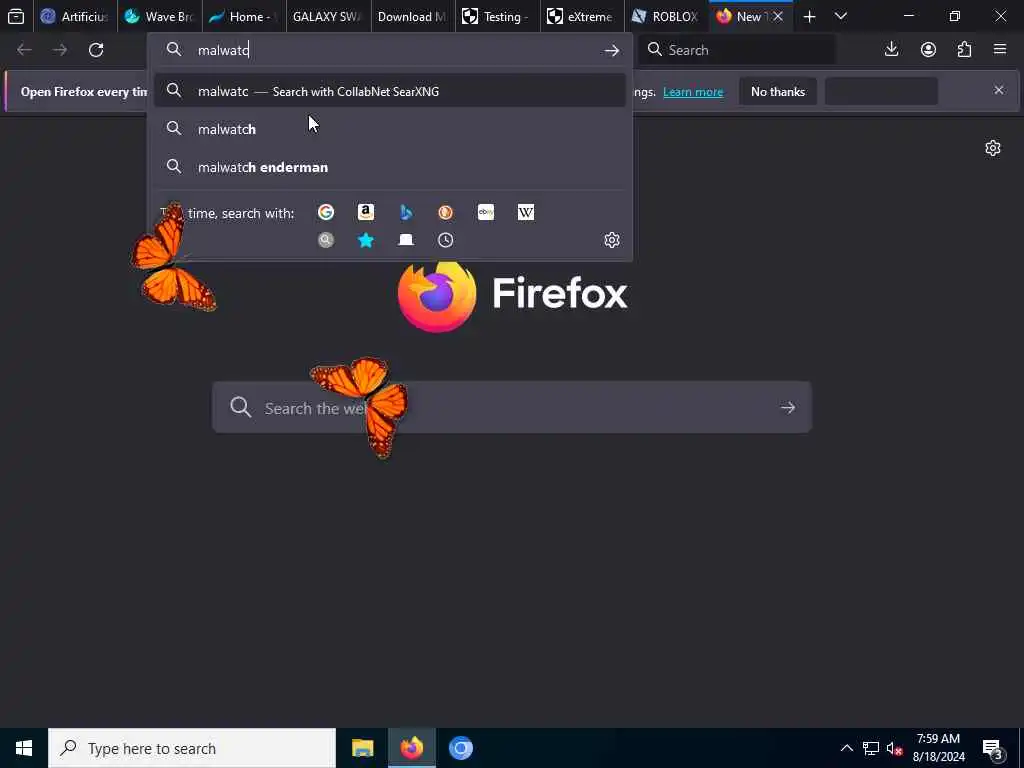Show hidden system tray icons
The width and height of the screenshot is (1024, 768).
click(x=846, y=748)
